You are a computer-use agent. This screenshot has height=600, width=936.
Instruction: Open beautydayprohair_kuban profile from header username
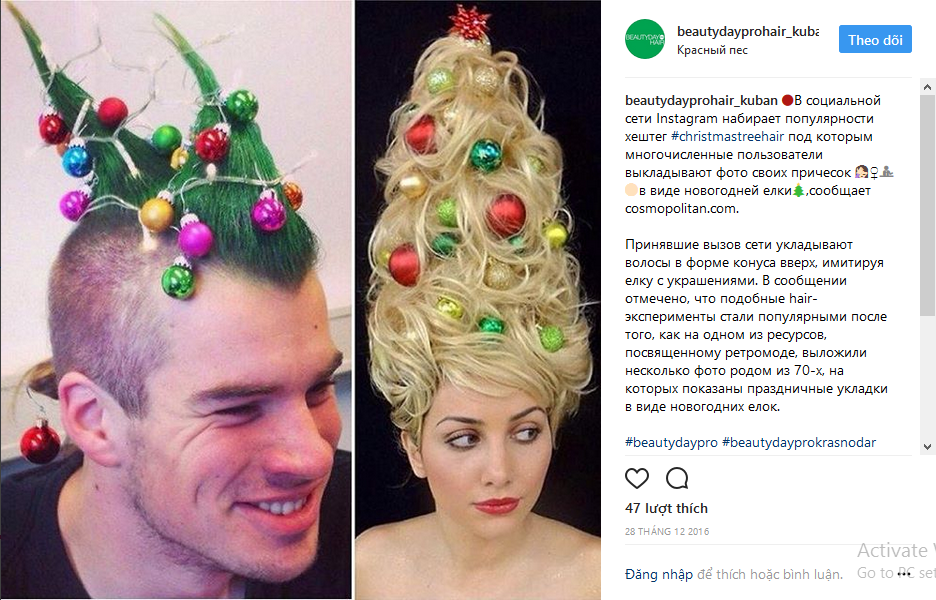point(747,32)
